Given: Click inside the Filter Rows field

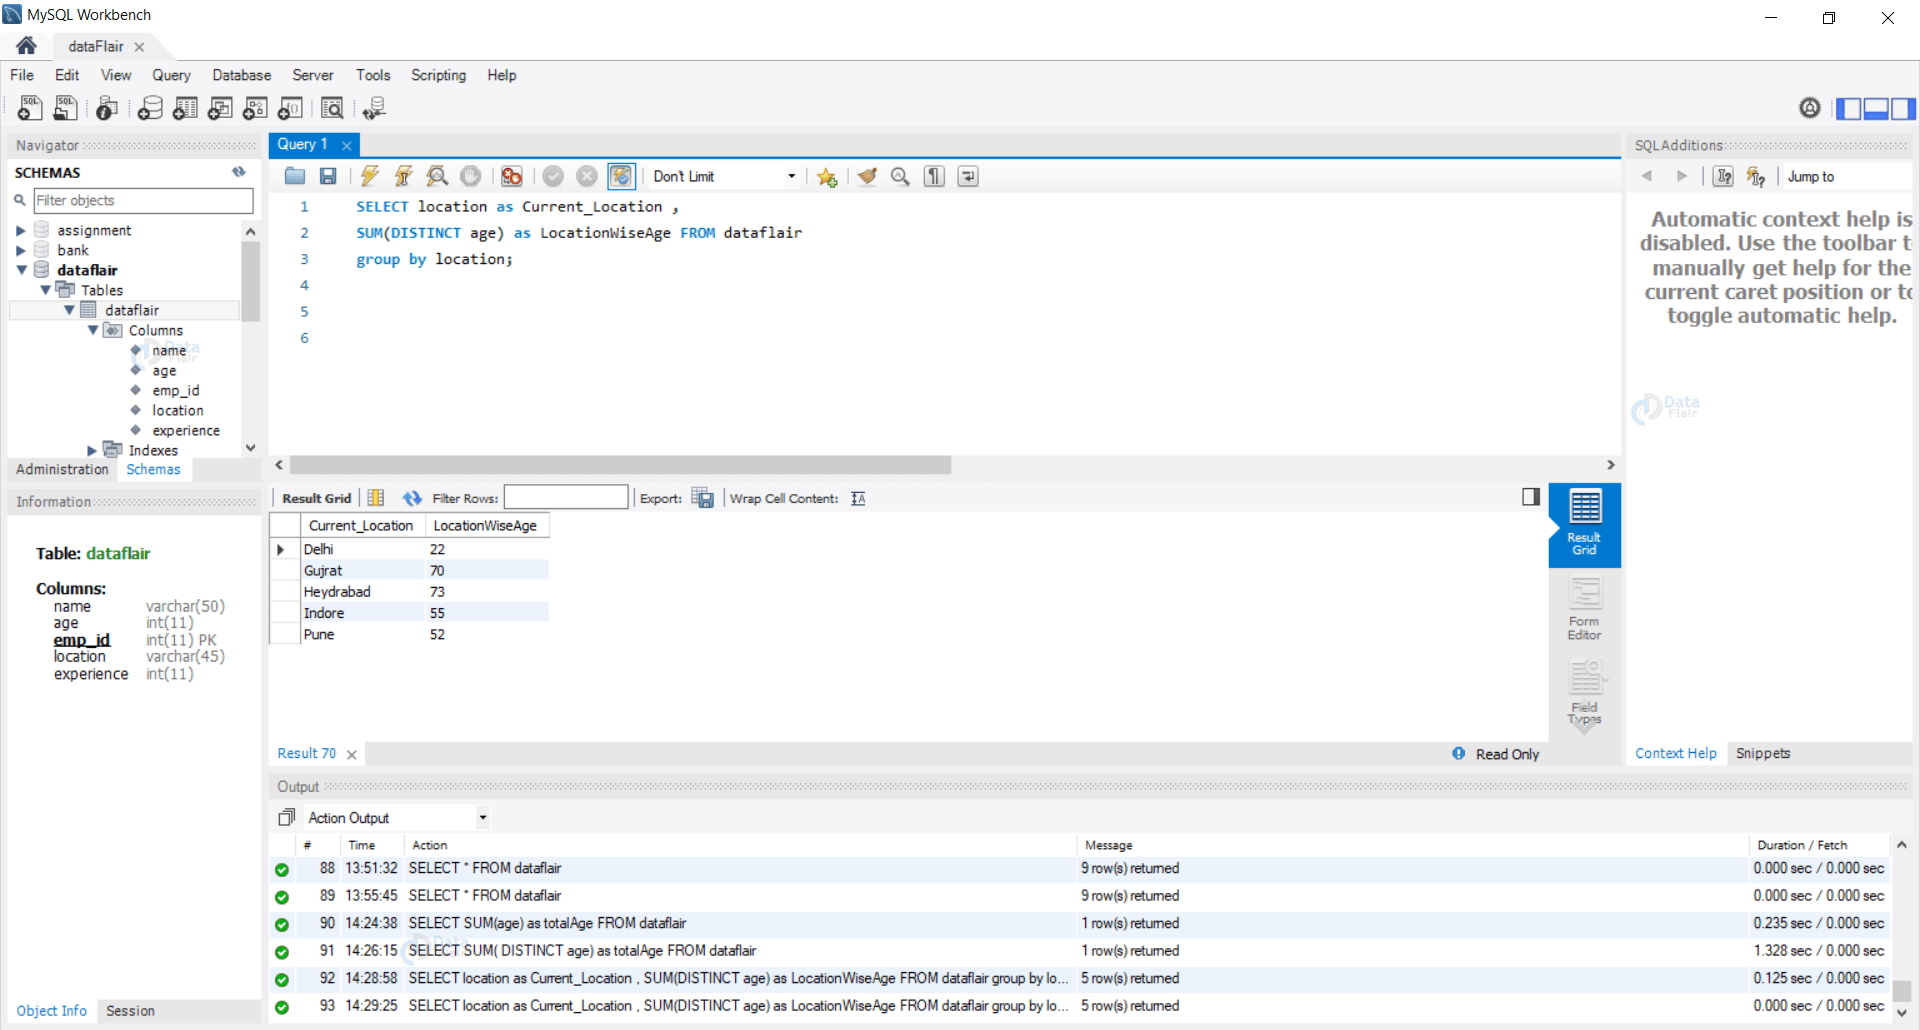Looking at the screenshot, I should pyautogui.click(x=566, y=497).
